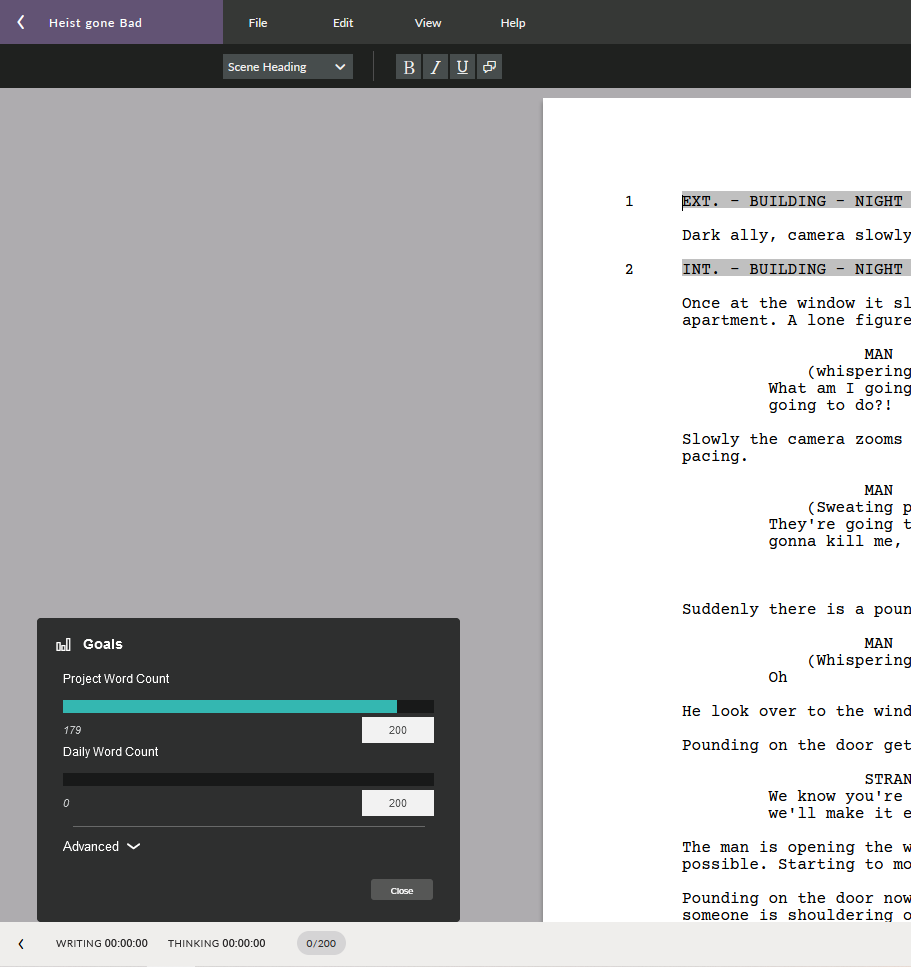Open the Edit menu

[343, 23]
